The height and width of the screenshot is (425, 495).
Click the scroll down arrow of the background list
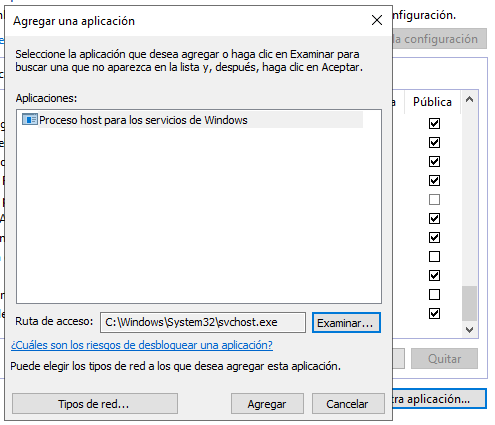click(469, 330)
